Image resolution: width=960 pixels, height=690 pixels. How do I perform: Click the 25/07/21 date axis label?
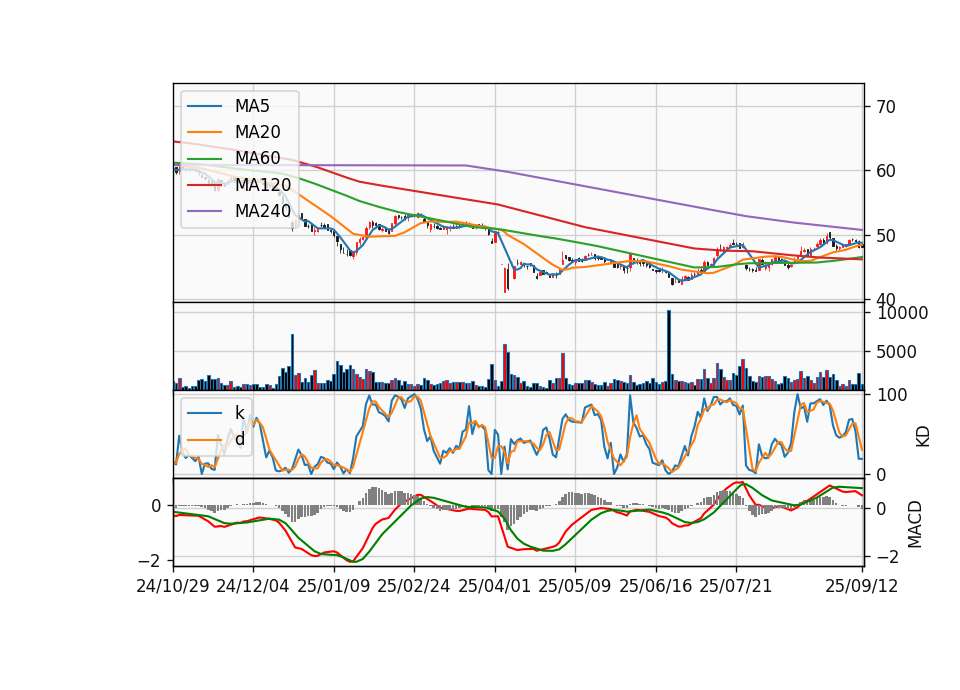736,586
